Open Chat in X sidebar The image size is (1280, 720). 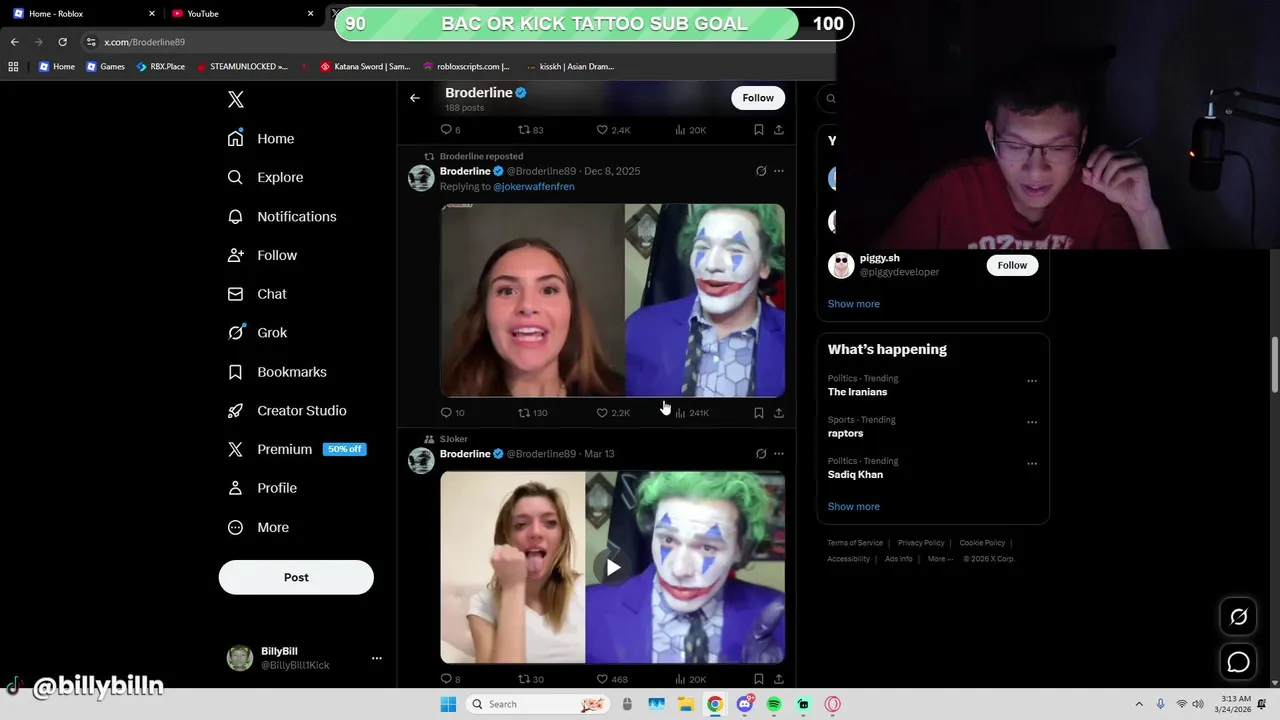pyautogui.click(x=257, y=294)
